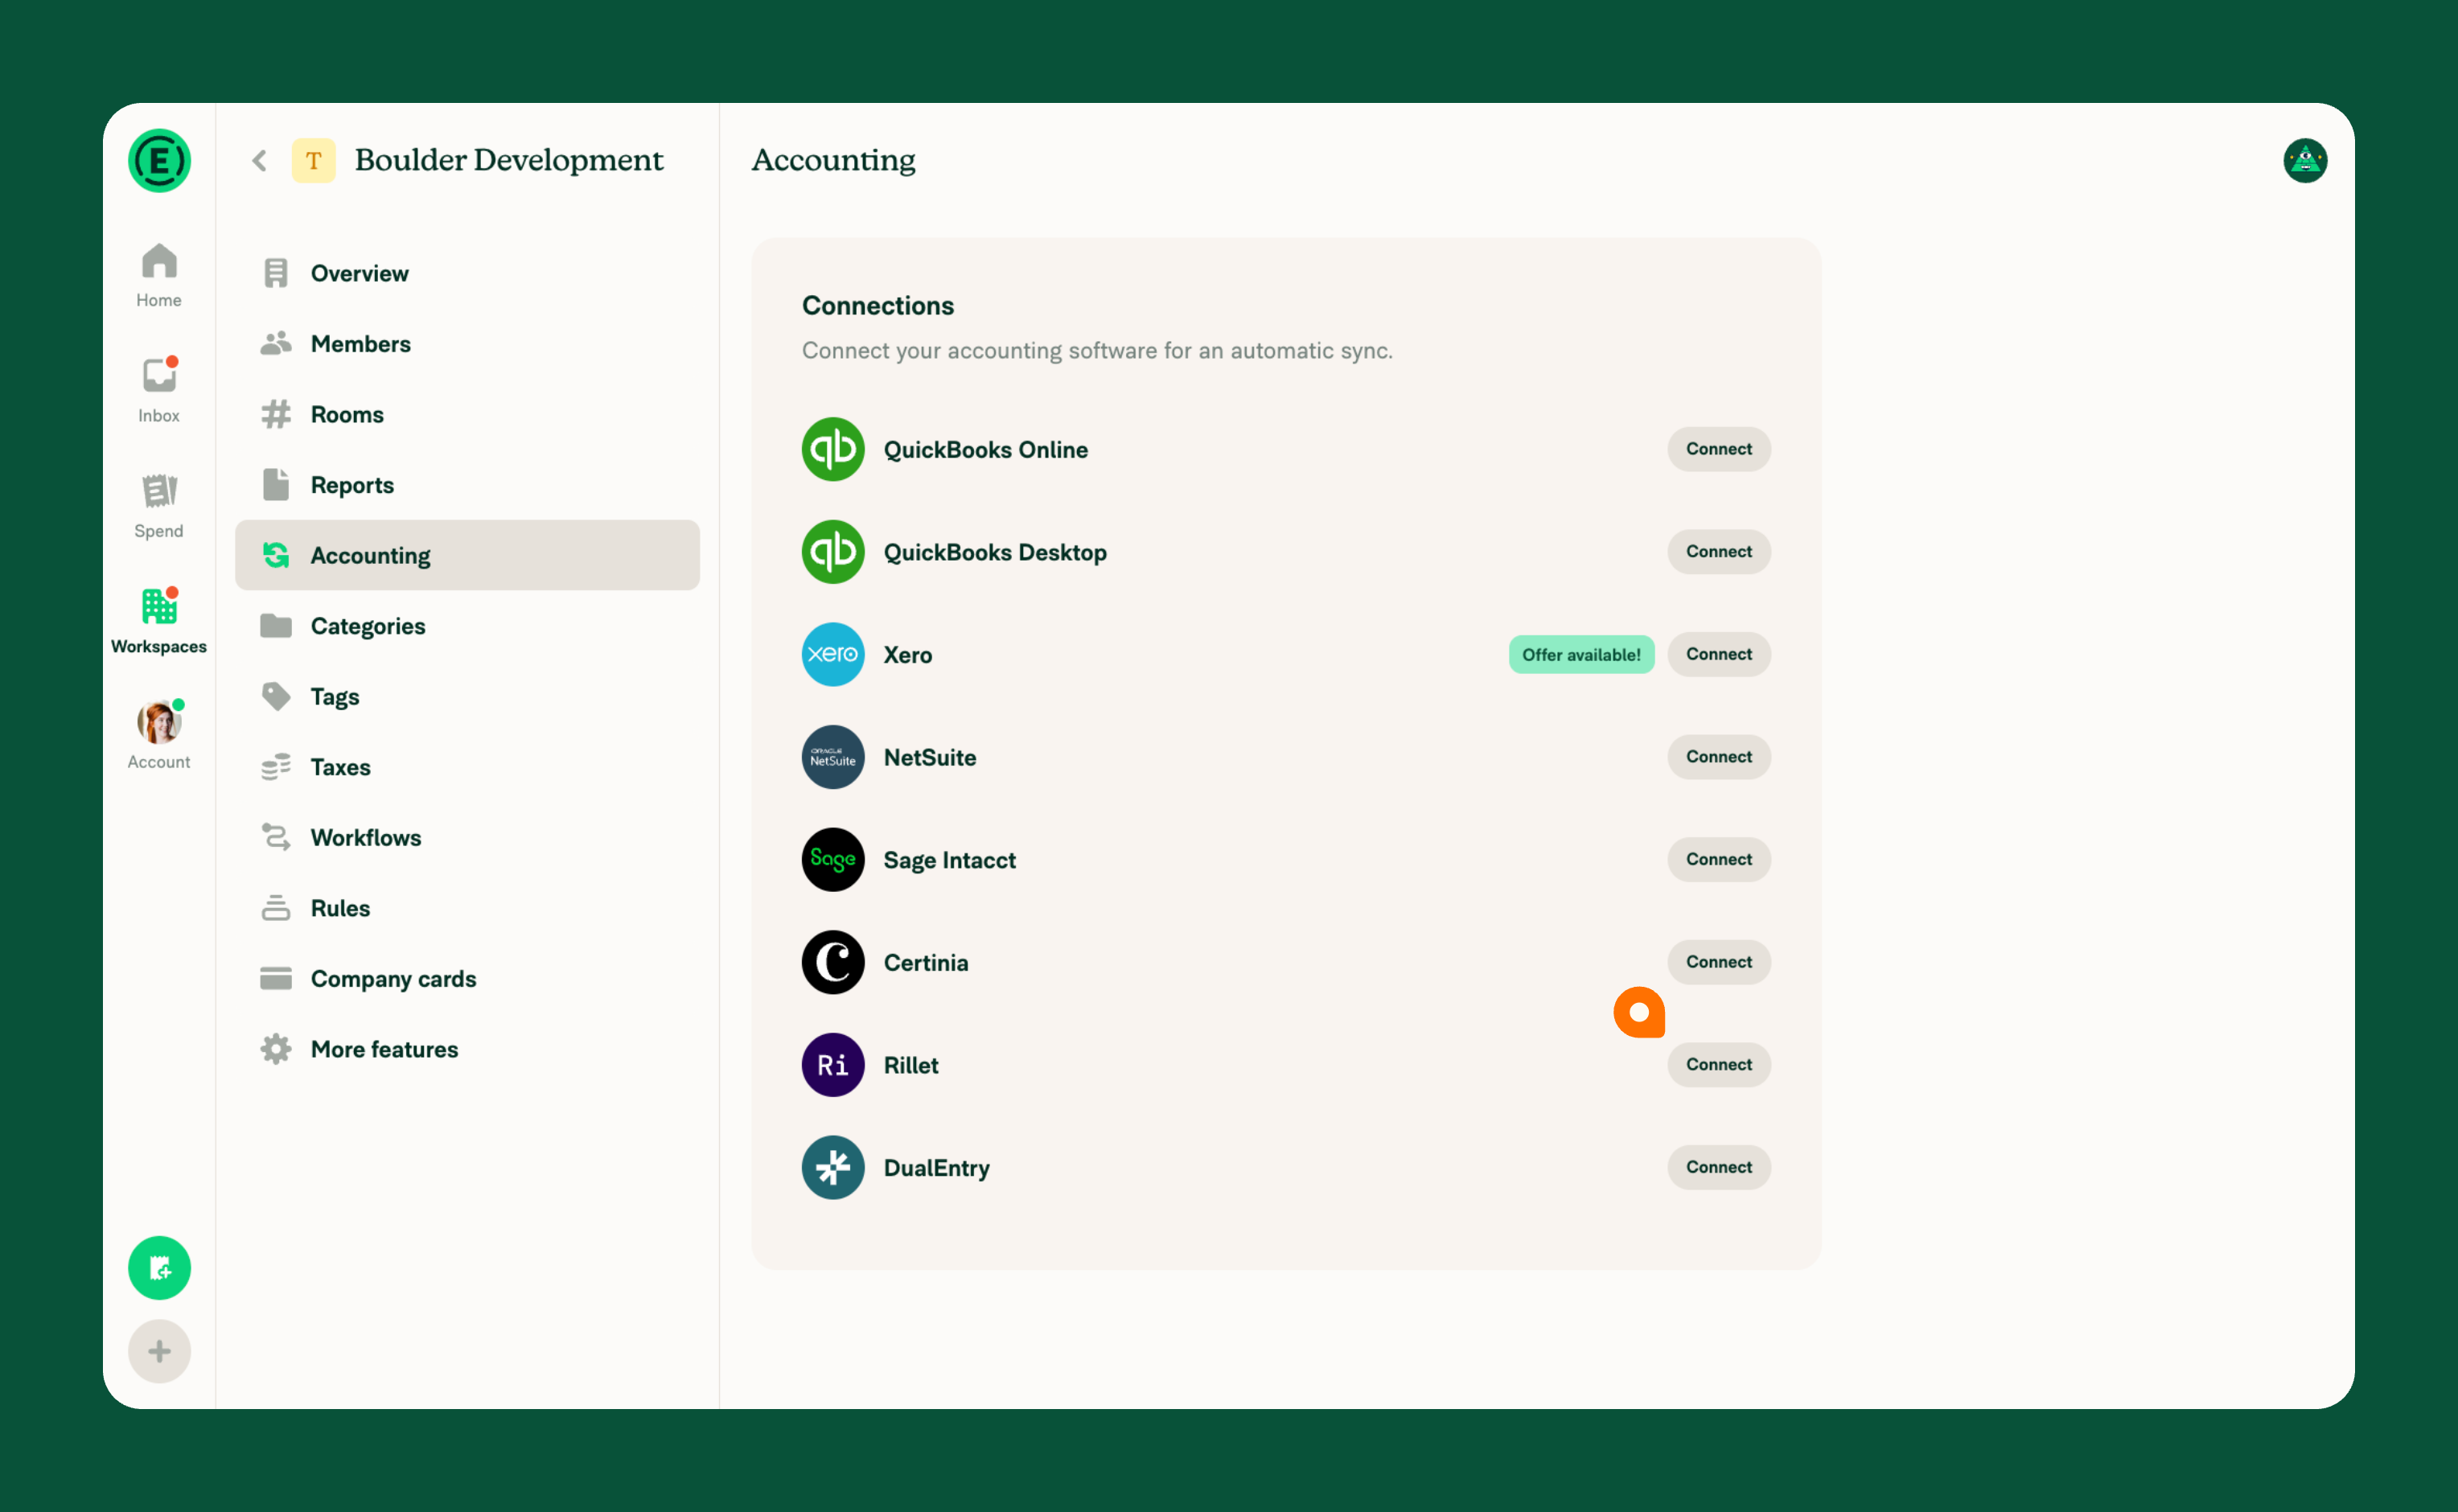The image size is (2458, 1512).
Task: Click the Accounting page title
Action: (x=834, y=161)
